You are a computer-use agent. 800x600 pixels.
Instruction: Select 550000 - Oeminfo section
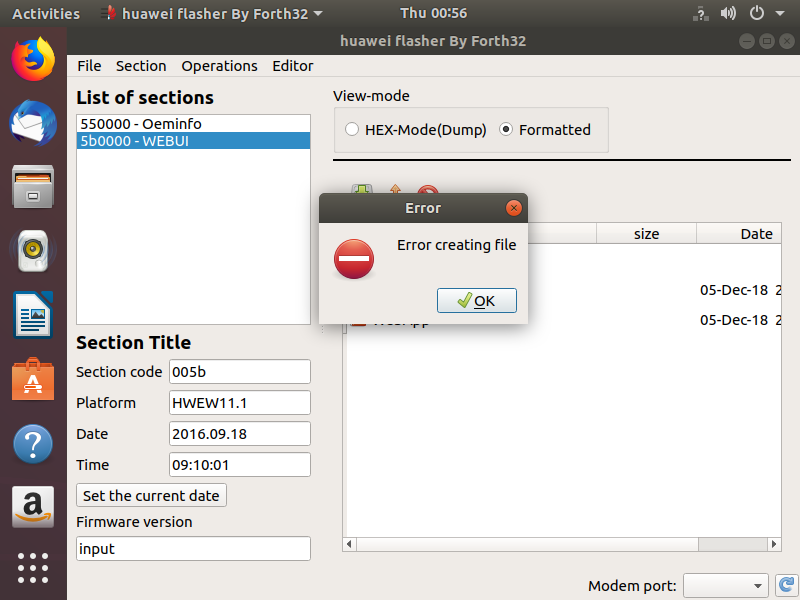tap(193, 123)
